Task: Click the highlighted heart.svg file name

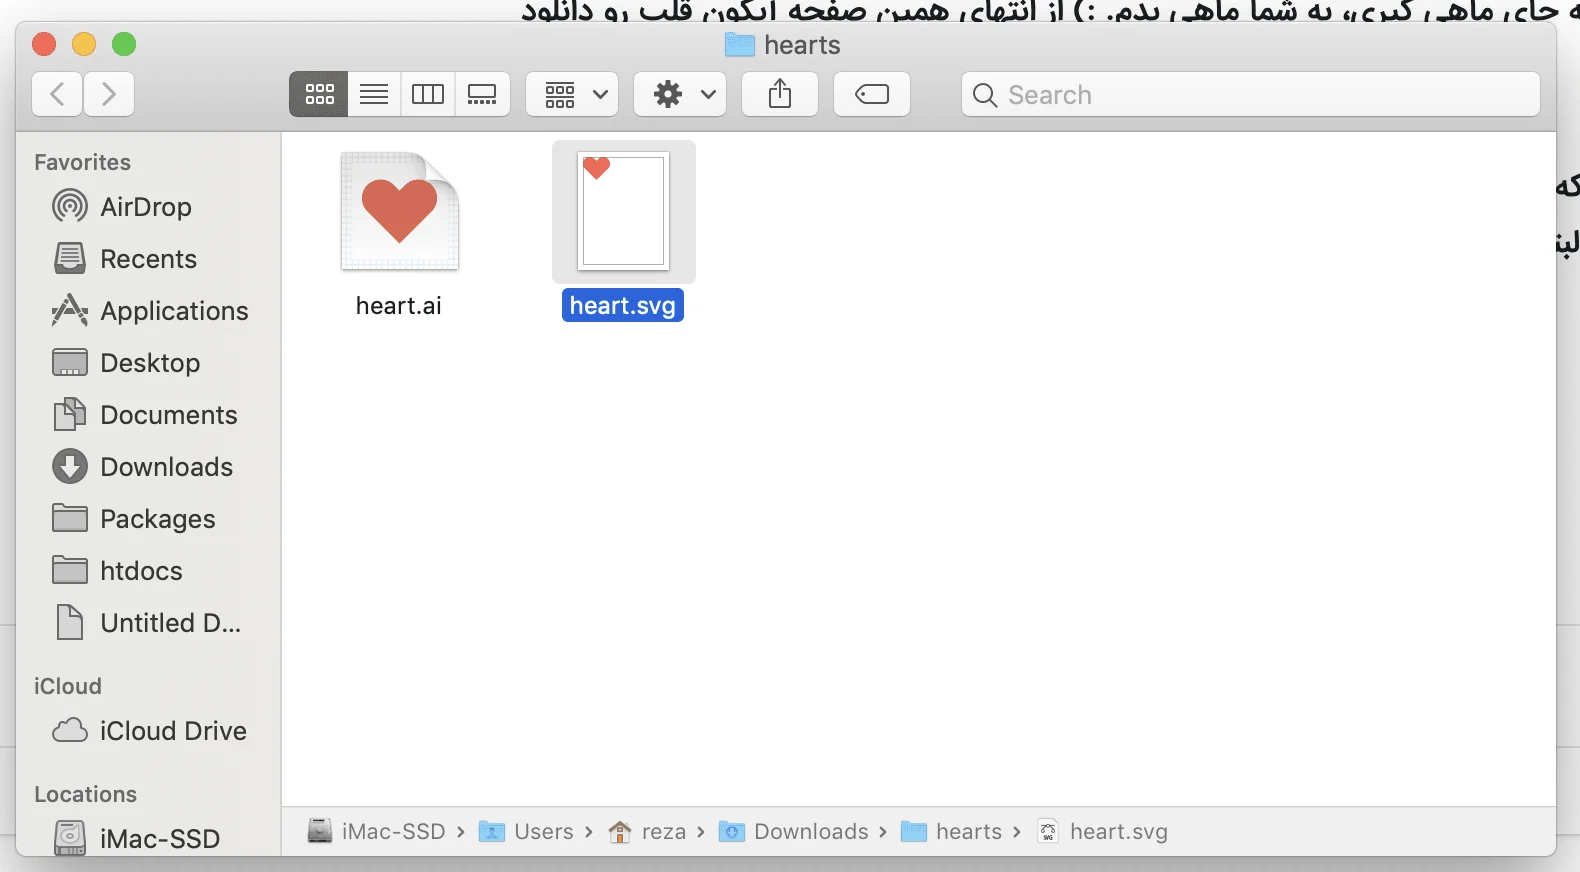Action: (623, 306)
